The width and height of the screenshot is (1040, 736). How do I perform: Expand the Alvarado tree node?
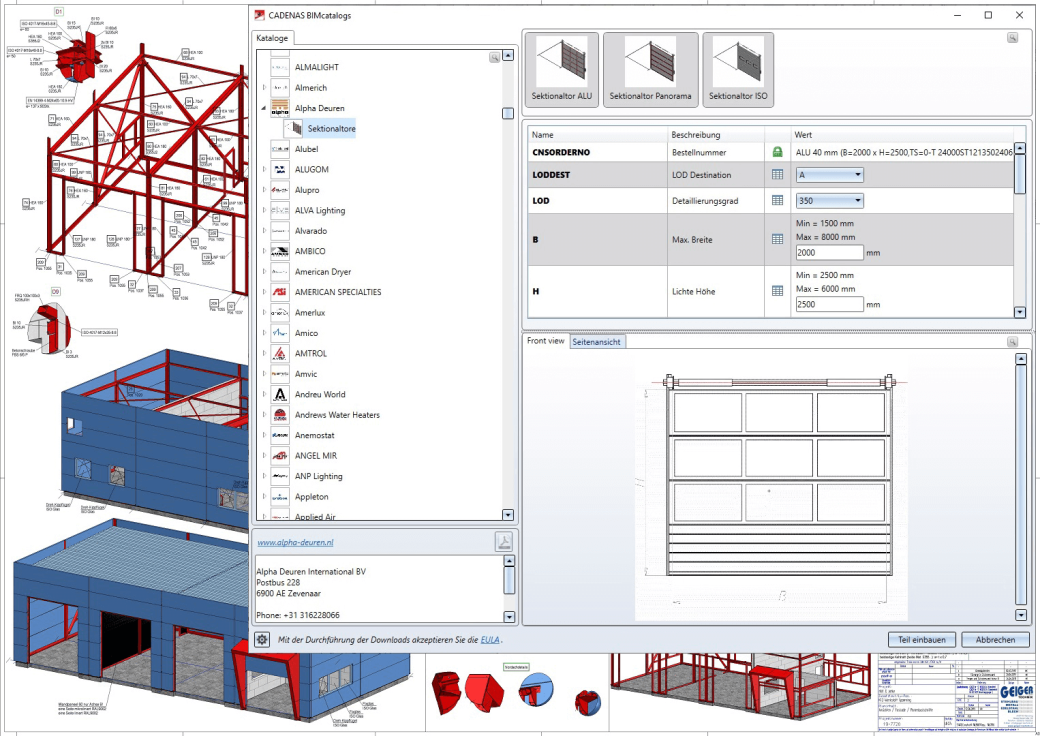click(x=264, y=231)
